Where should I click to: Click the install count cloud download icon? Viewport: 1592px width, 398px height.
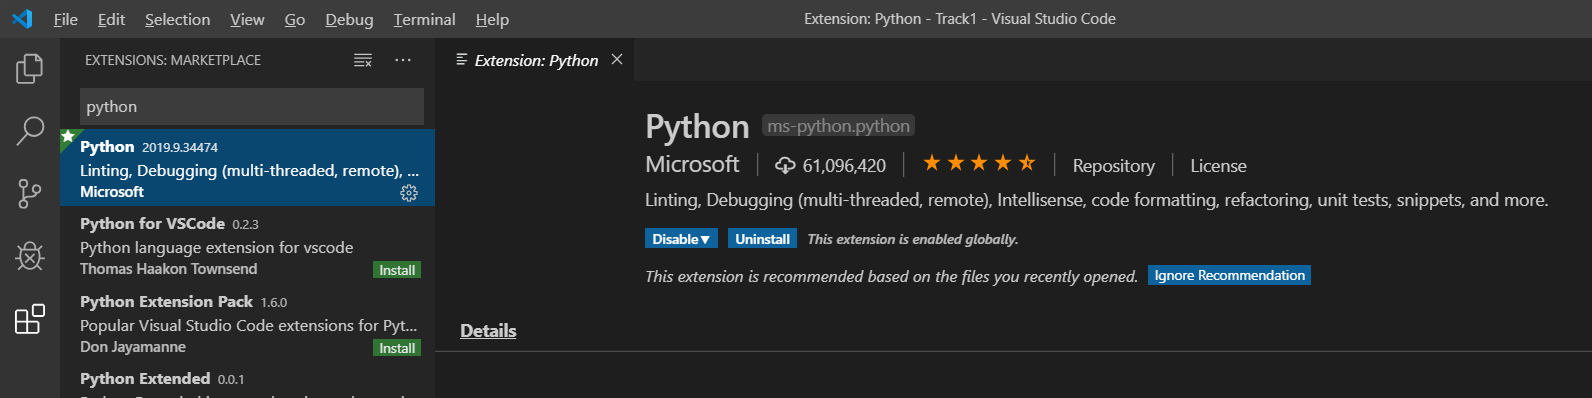click(x=785, y=166)
